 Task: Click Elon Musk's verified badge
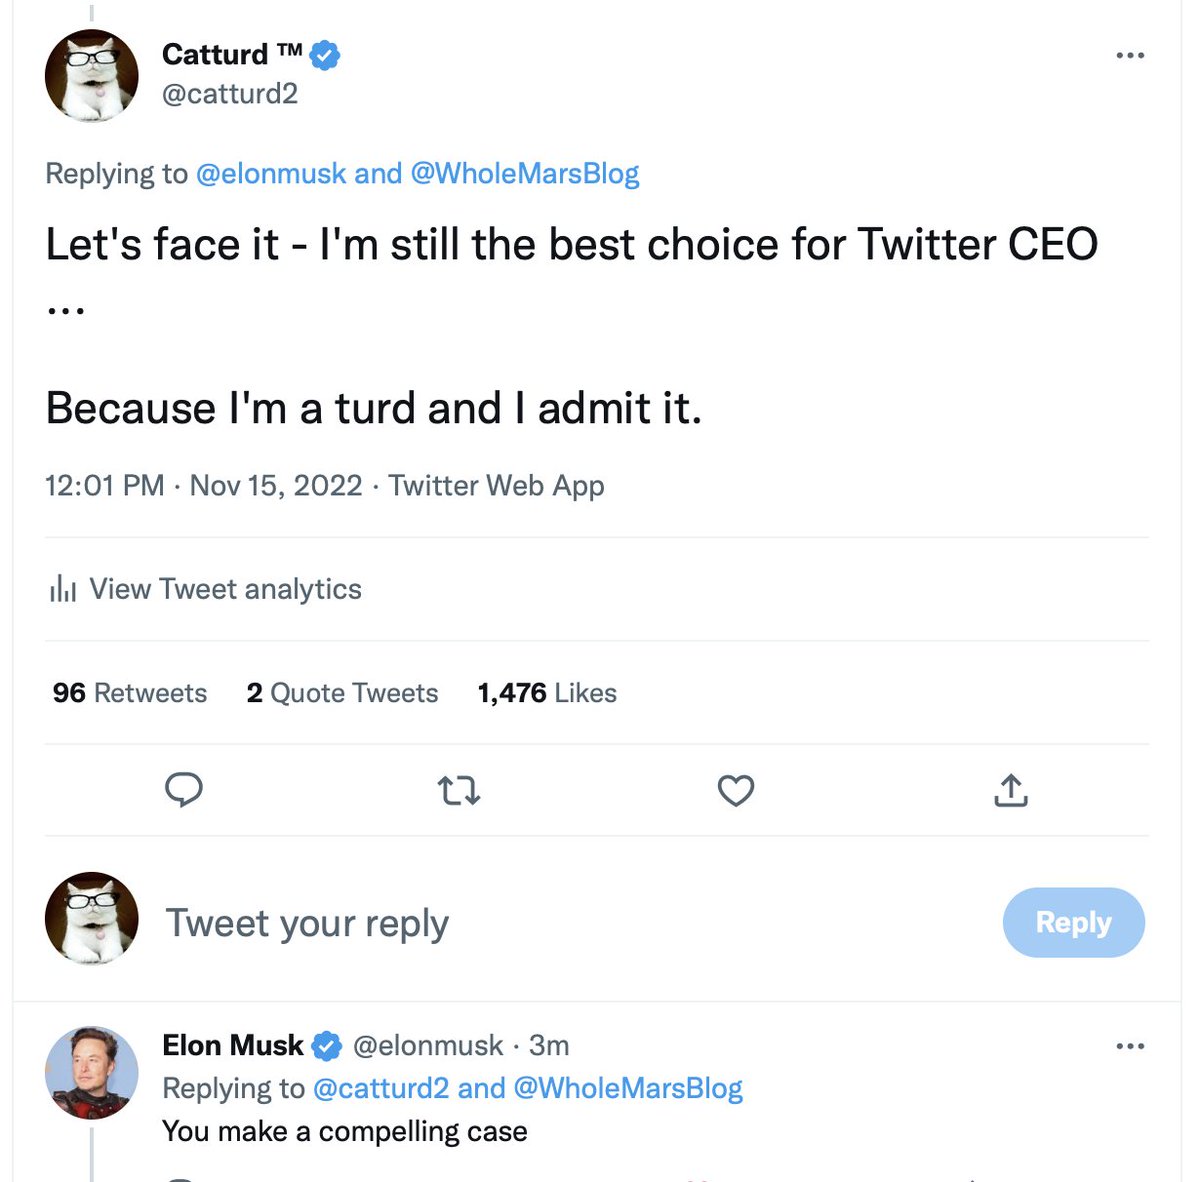tap(326, 1046)
